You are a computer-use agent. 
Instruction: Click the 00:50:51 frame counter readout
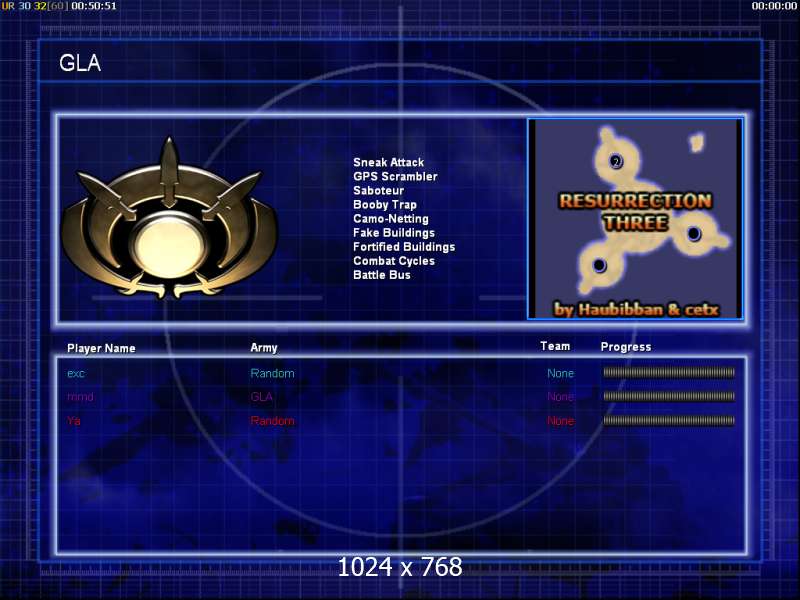click(93, 6)
